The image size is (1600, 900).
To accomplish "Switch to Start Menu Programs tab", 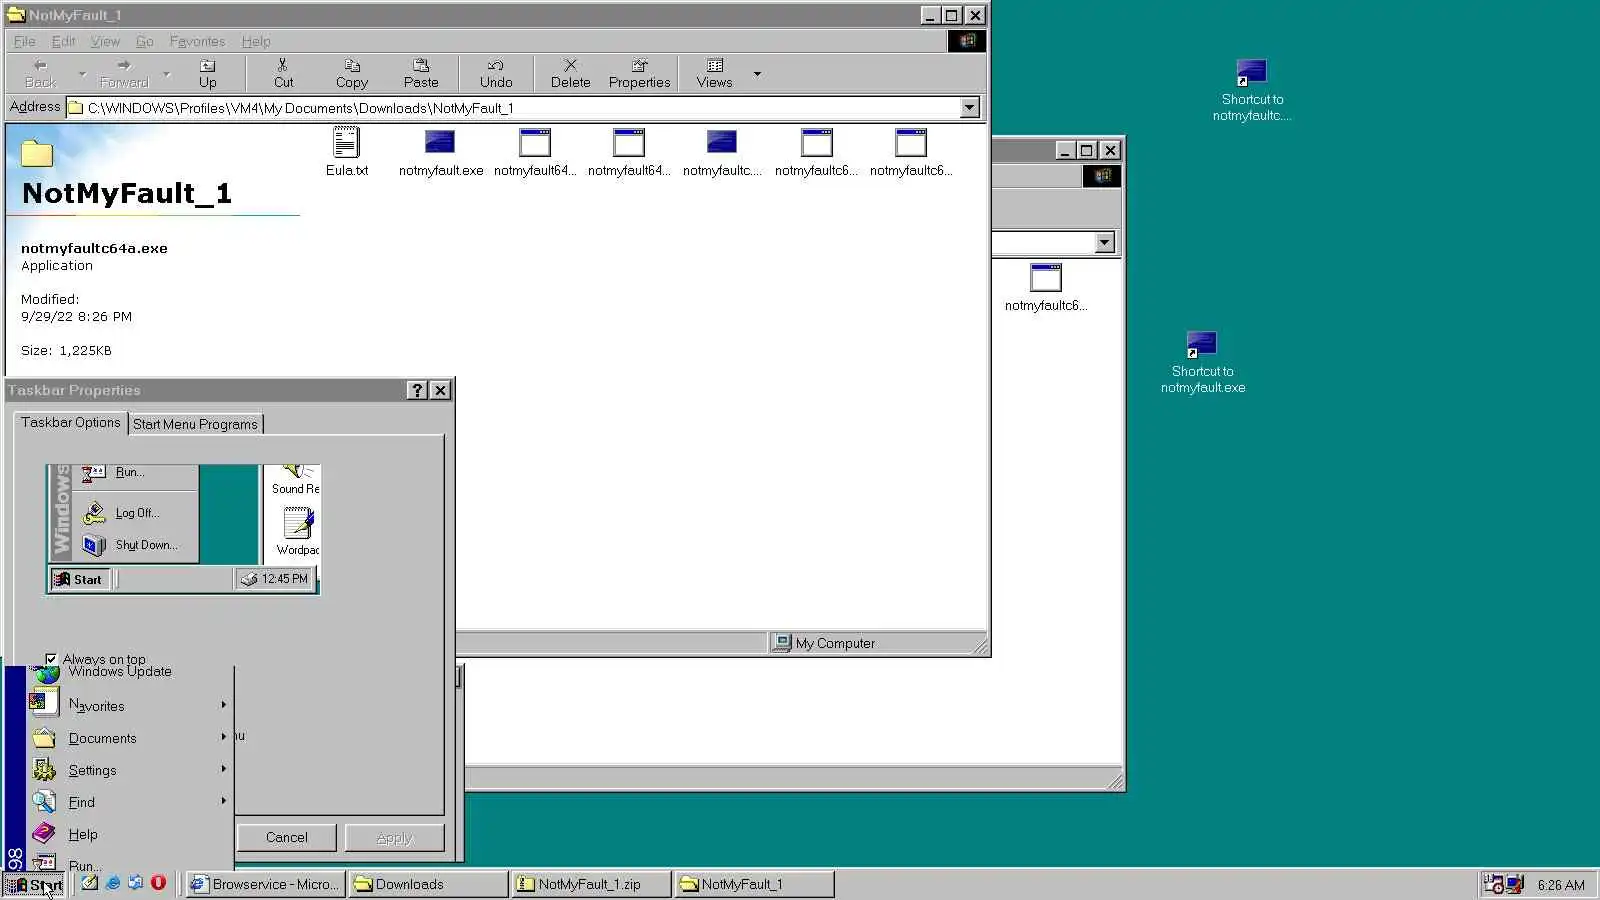I will tap(196, 424).
